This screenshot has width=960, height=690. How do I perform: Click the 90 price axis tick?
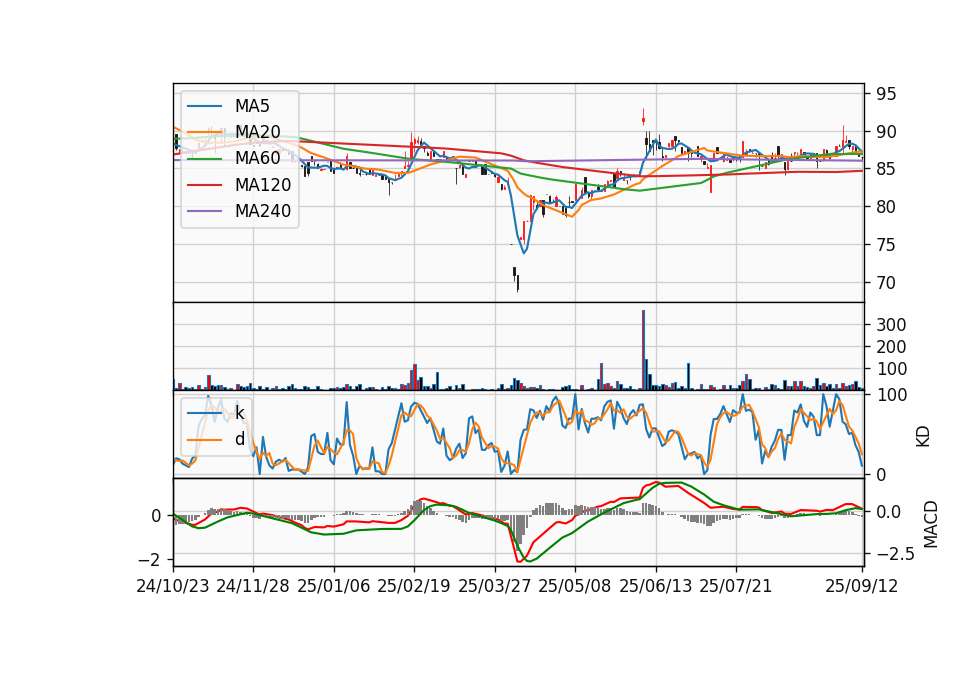pos(886,132)
